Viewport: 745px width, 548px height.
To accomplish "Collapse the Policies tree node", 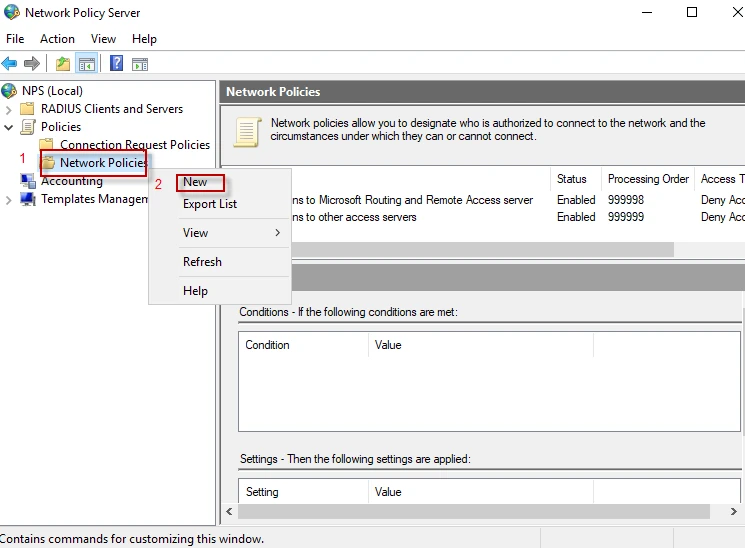I will pos(10,127).
